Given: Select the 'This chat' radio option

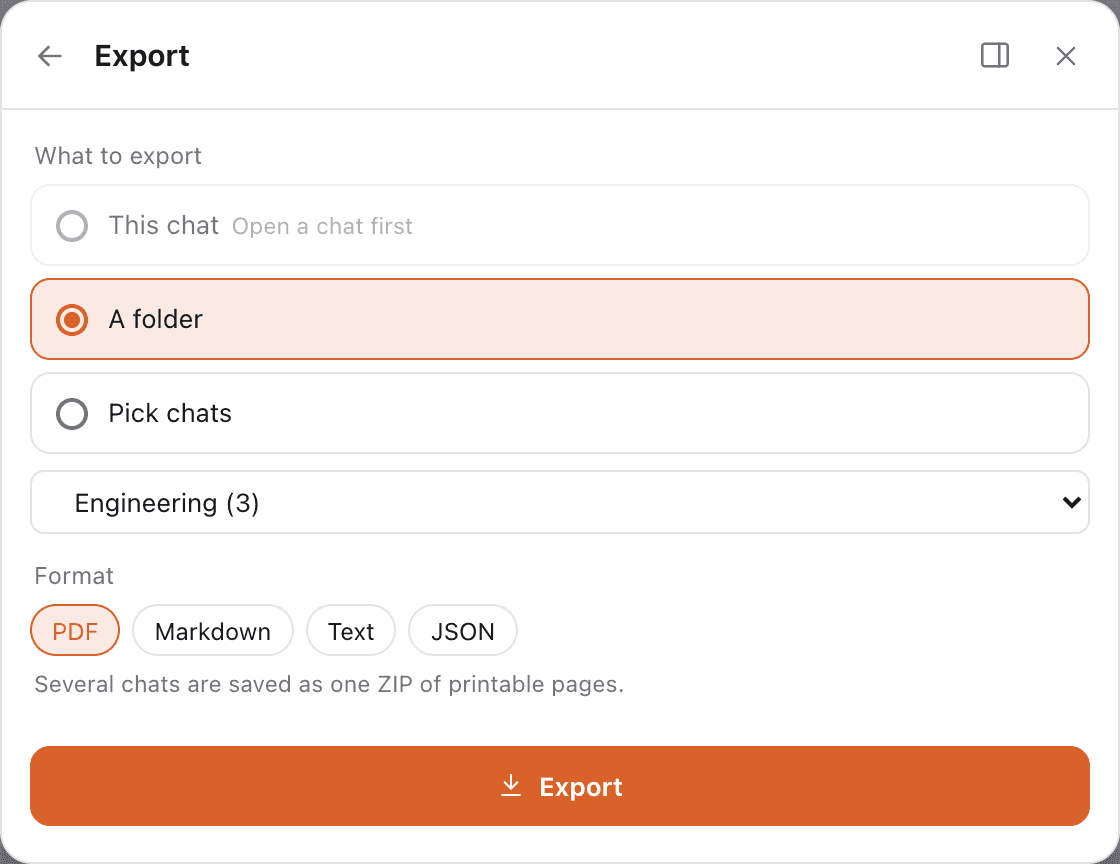Looking at the screenshot, I should (559, 226).
